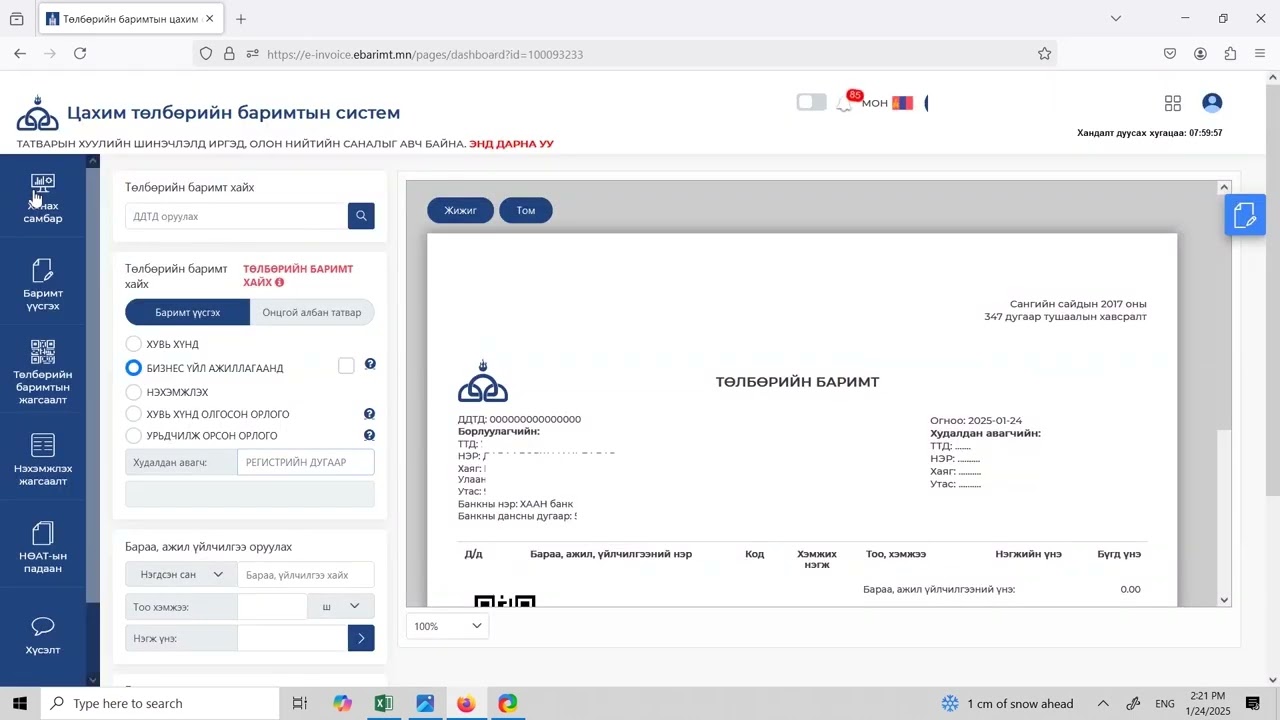Viewport: 1280px width, 720px height.
Task: Open the apps grid icon in header
Action: [1173, 103]
